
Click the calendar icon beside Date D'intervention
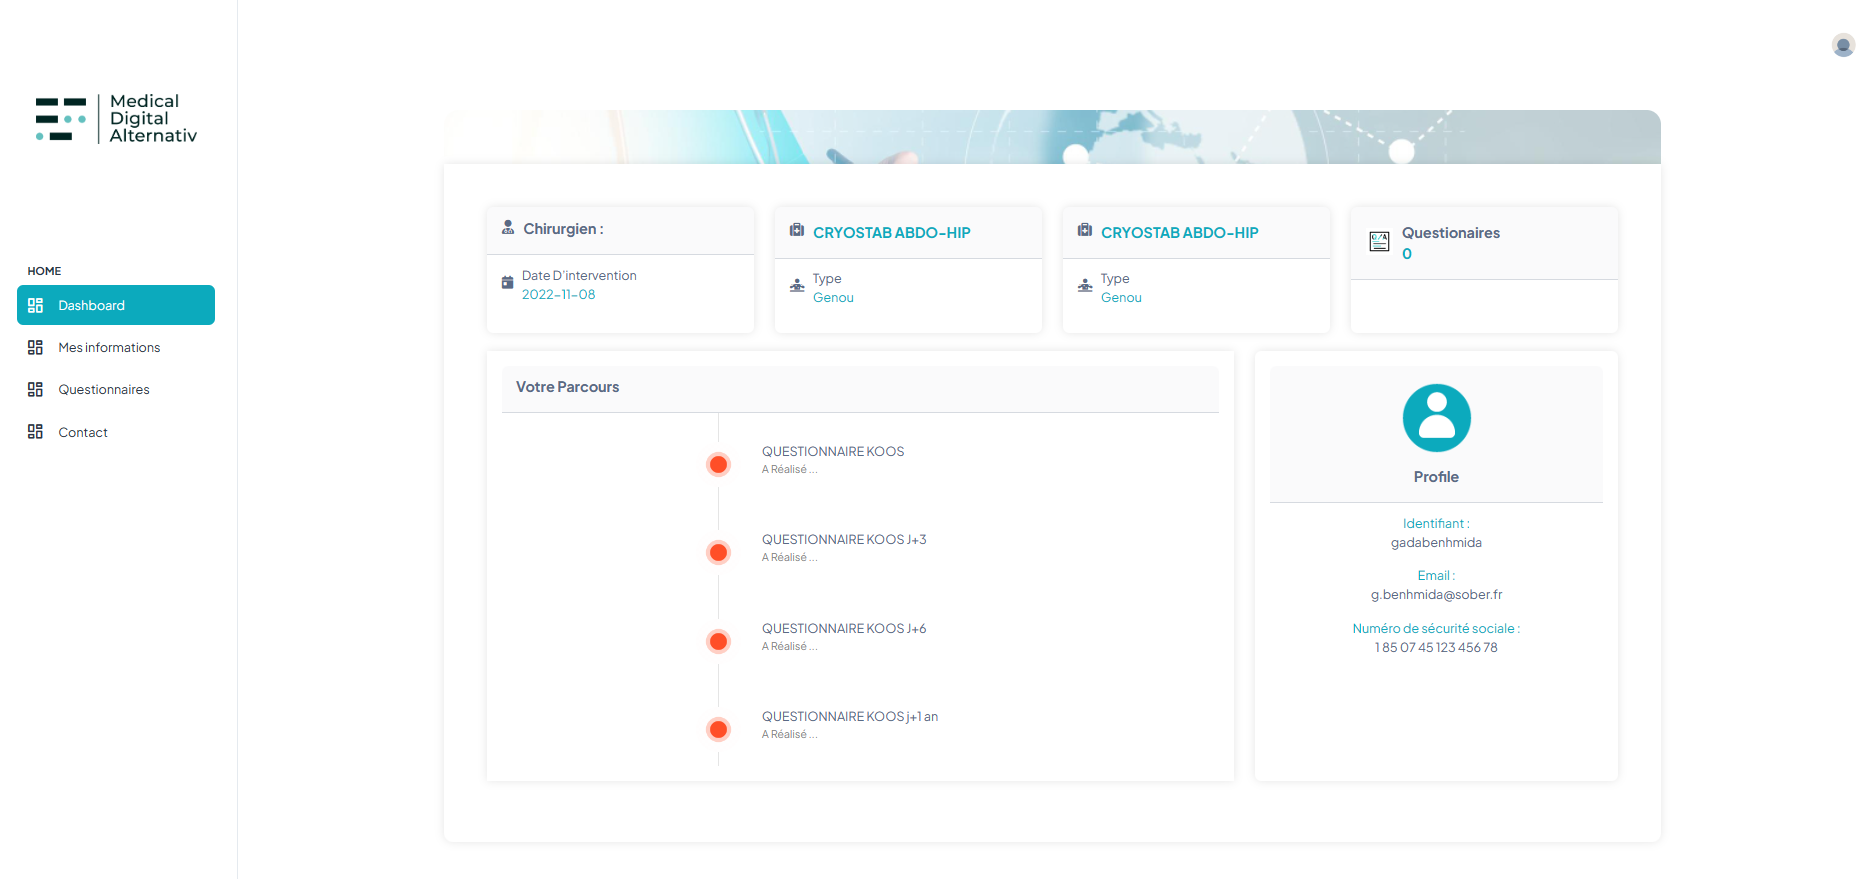click(x=507, y=283)
